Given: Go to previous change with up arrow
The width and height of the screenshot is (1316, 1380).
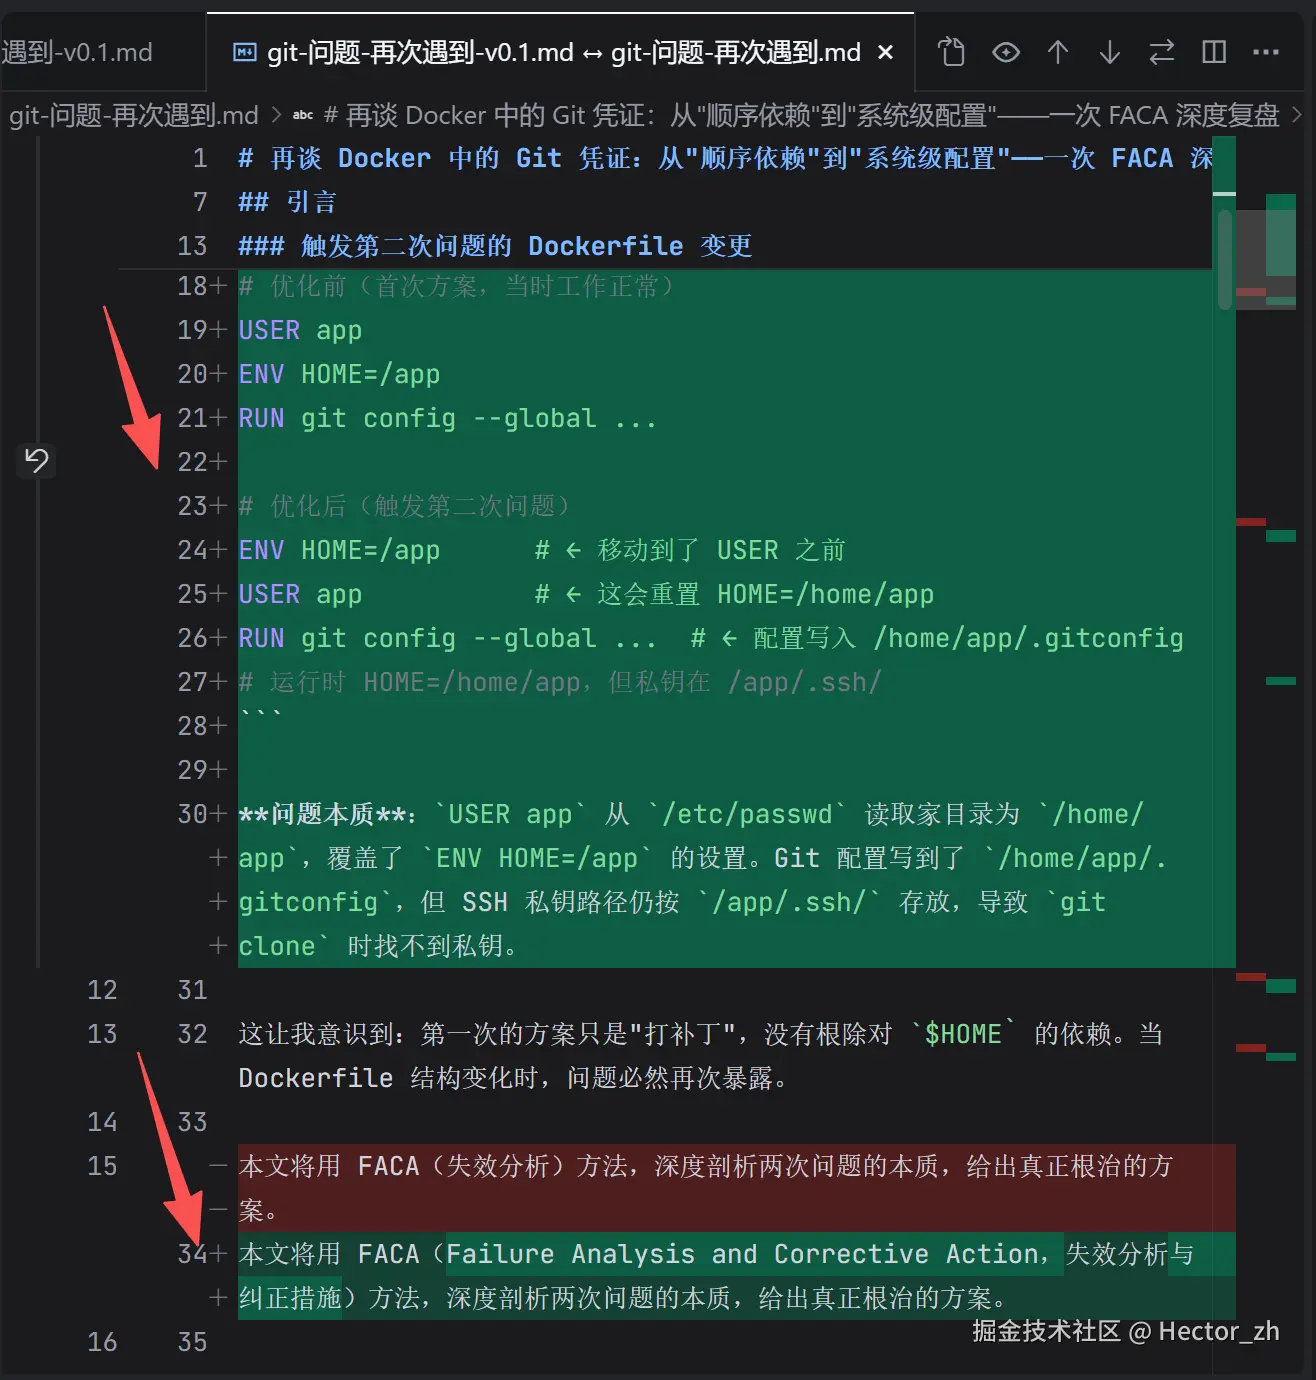Looking at the screenshot, I should point(1058,52).
